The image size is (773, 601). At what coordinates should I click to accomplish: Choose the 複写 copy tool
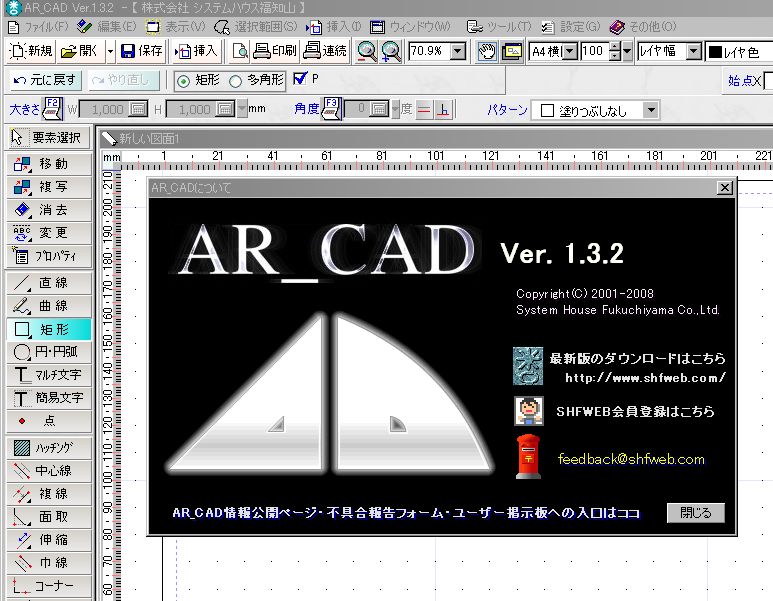pyautogui.click(x=49, y=187)
